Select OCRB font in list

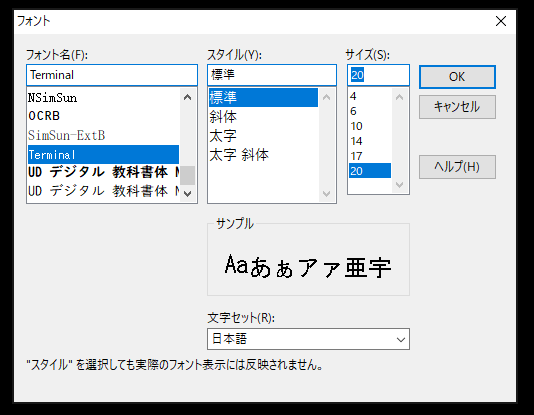coord(103,116)
